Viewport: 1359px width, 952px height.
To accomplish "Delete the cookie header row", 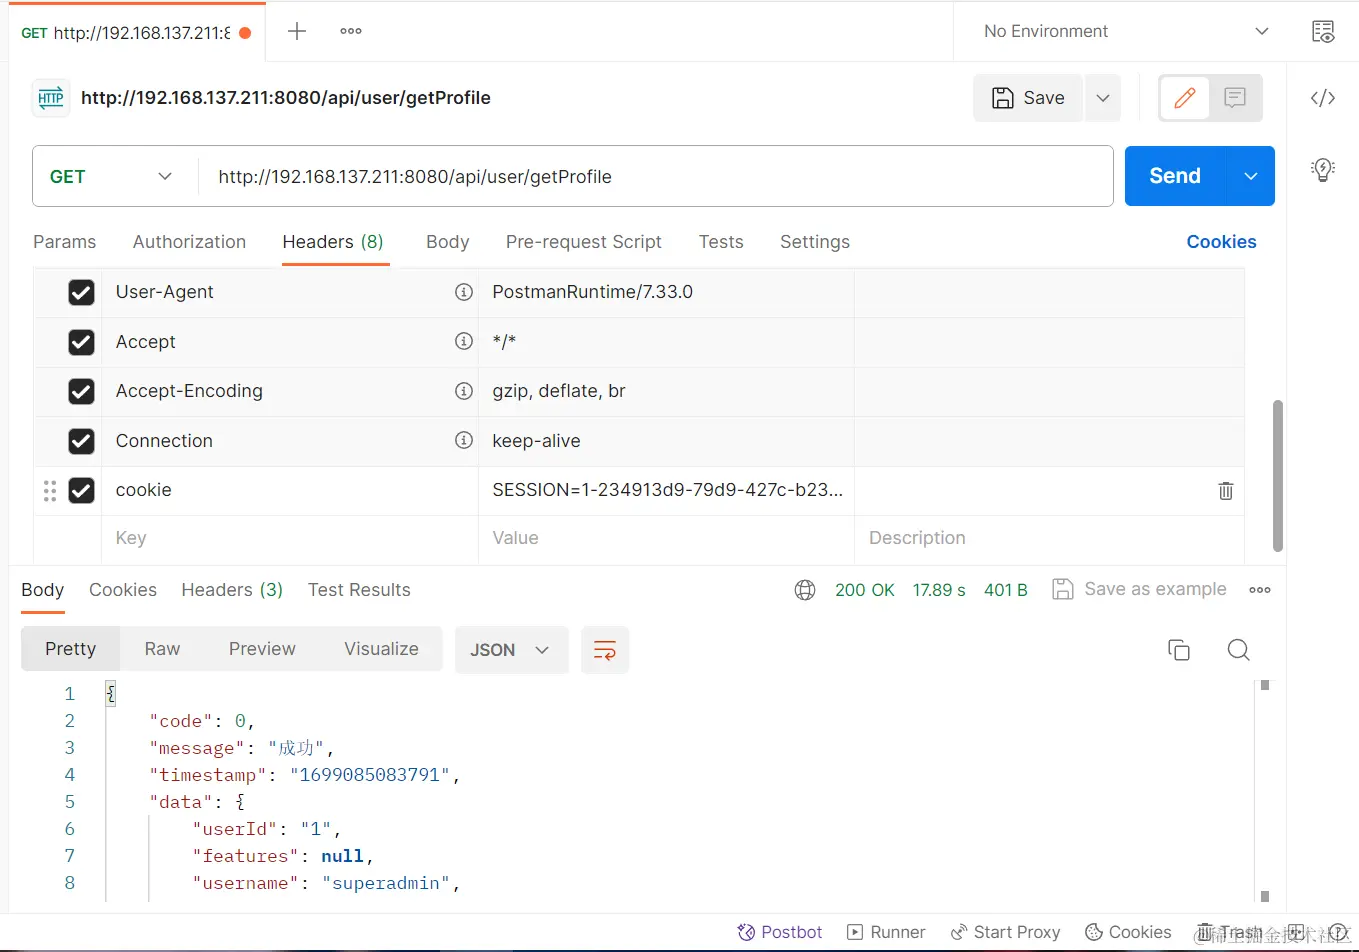I will 1225,490.
